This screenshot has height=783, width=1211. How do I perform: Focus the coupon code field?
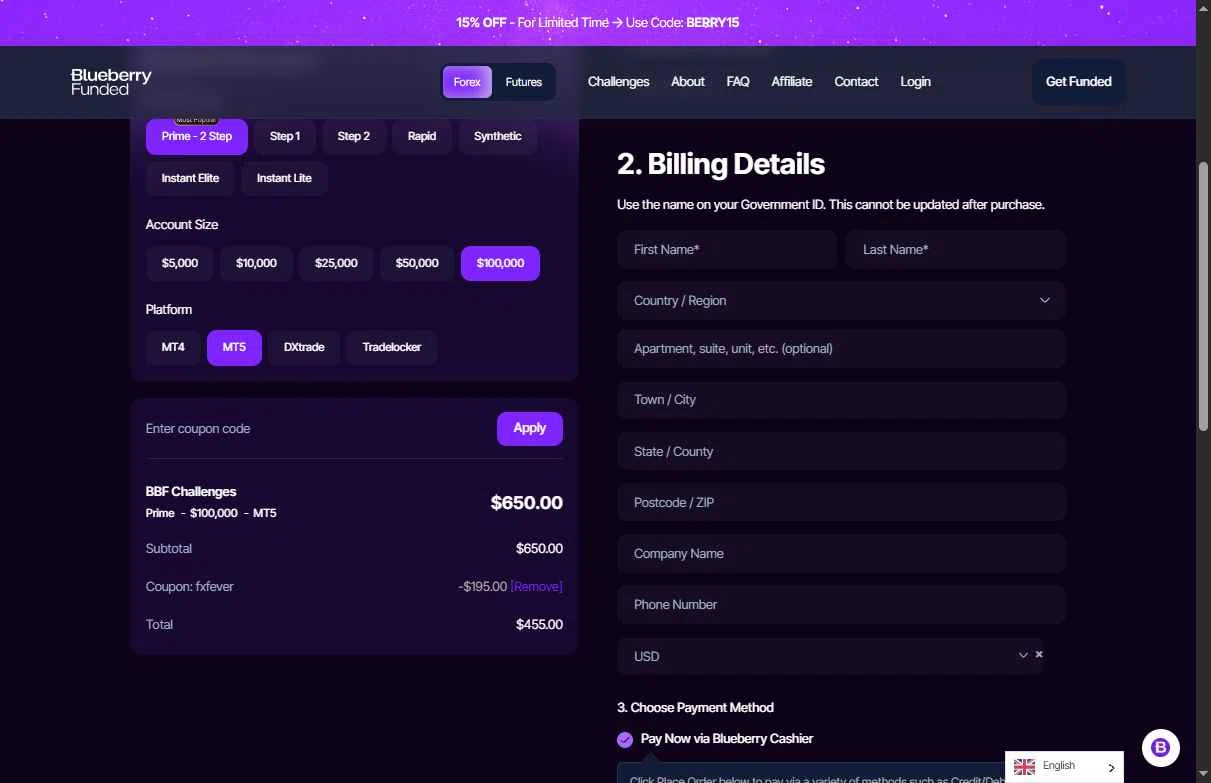tap(316, 429)
